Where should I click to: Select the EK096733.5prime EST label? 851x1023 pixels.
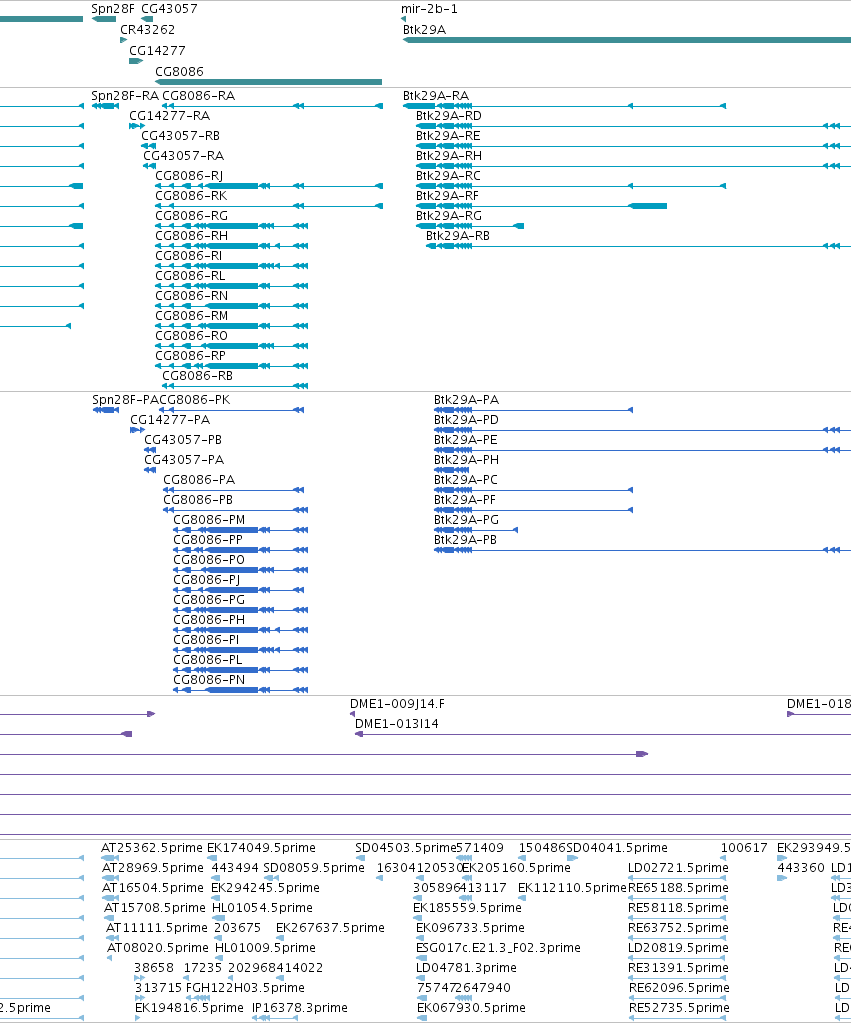(x=470, y=928)
